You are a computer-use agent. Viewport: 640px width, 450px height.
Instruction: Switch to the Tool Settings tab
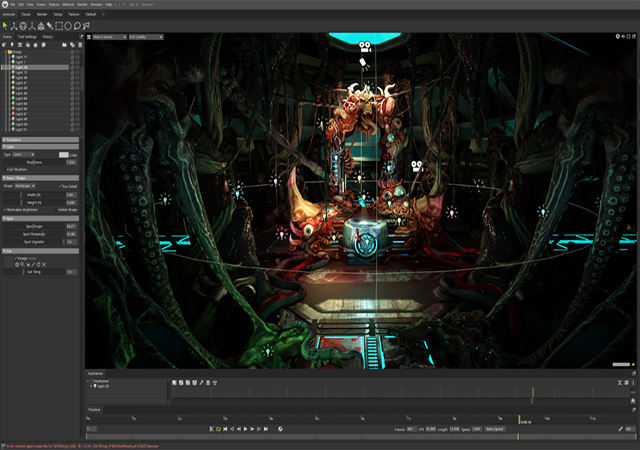pos(27,37)
